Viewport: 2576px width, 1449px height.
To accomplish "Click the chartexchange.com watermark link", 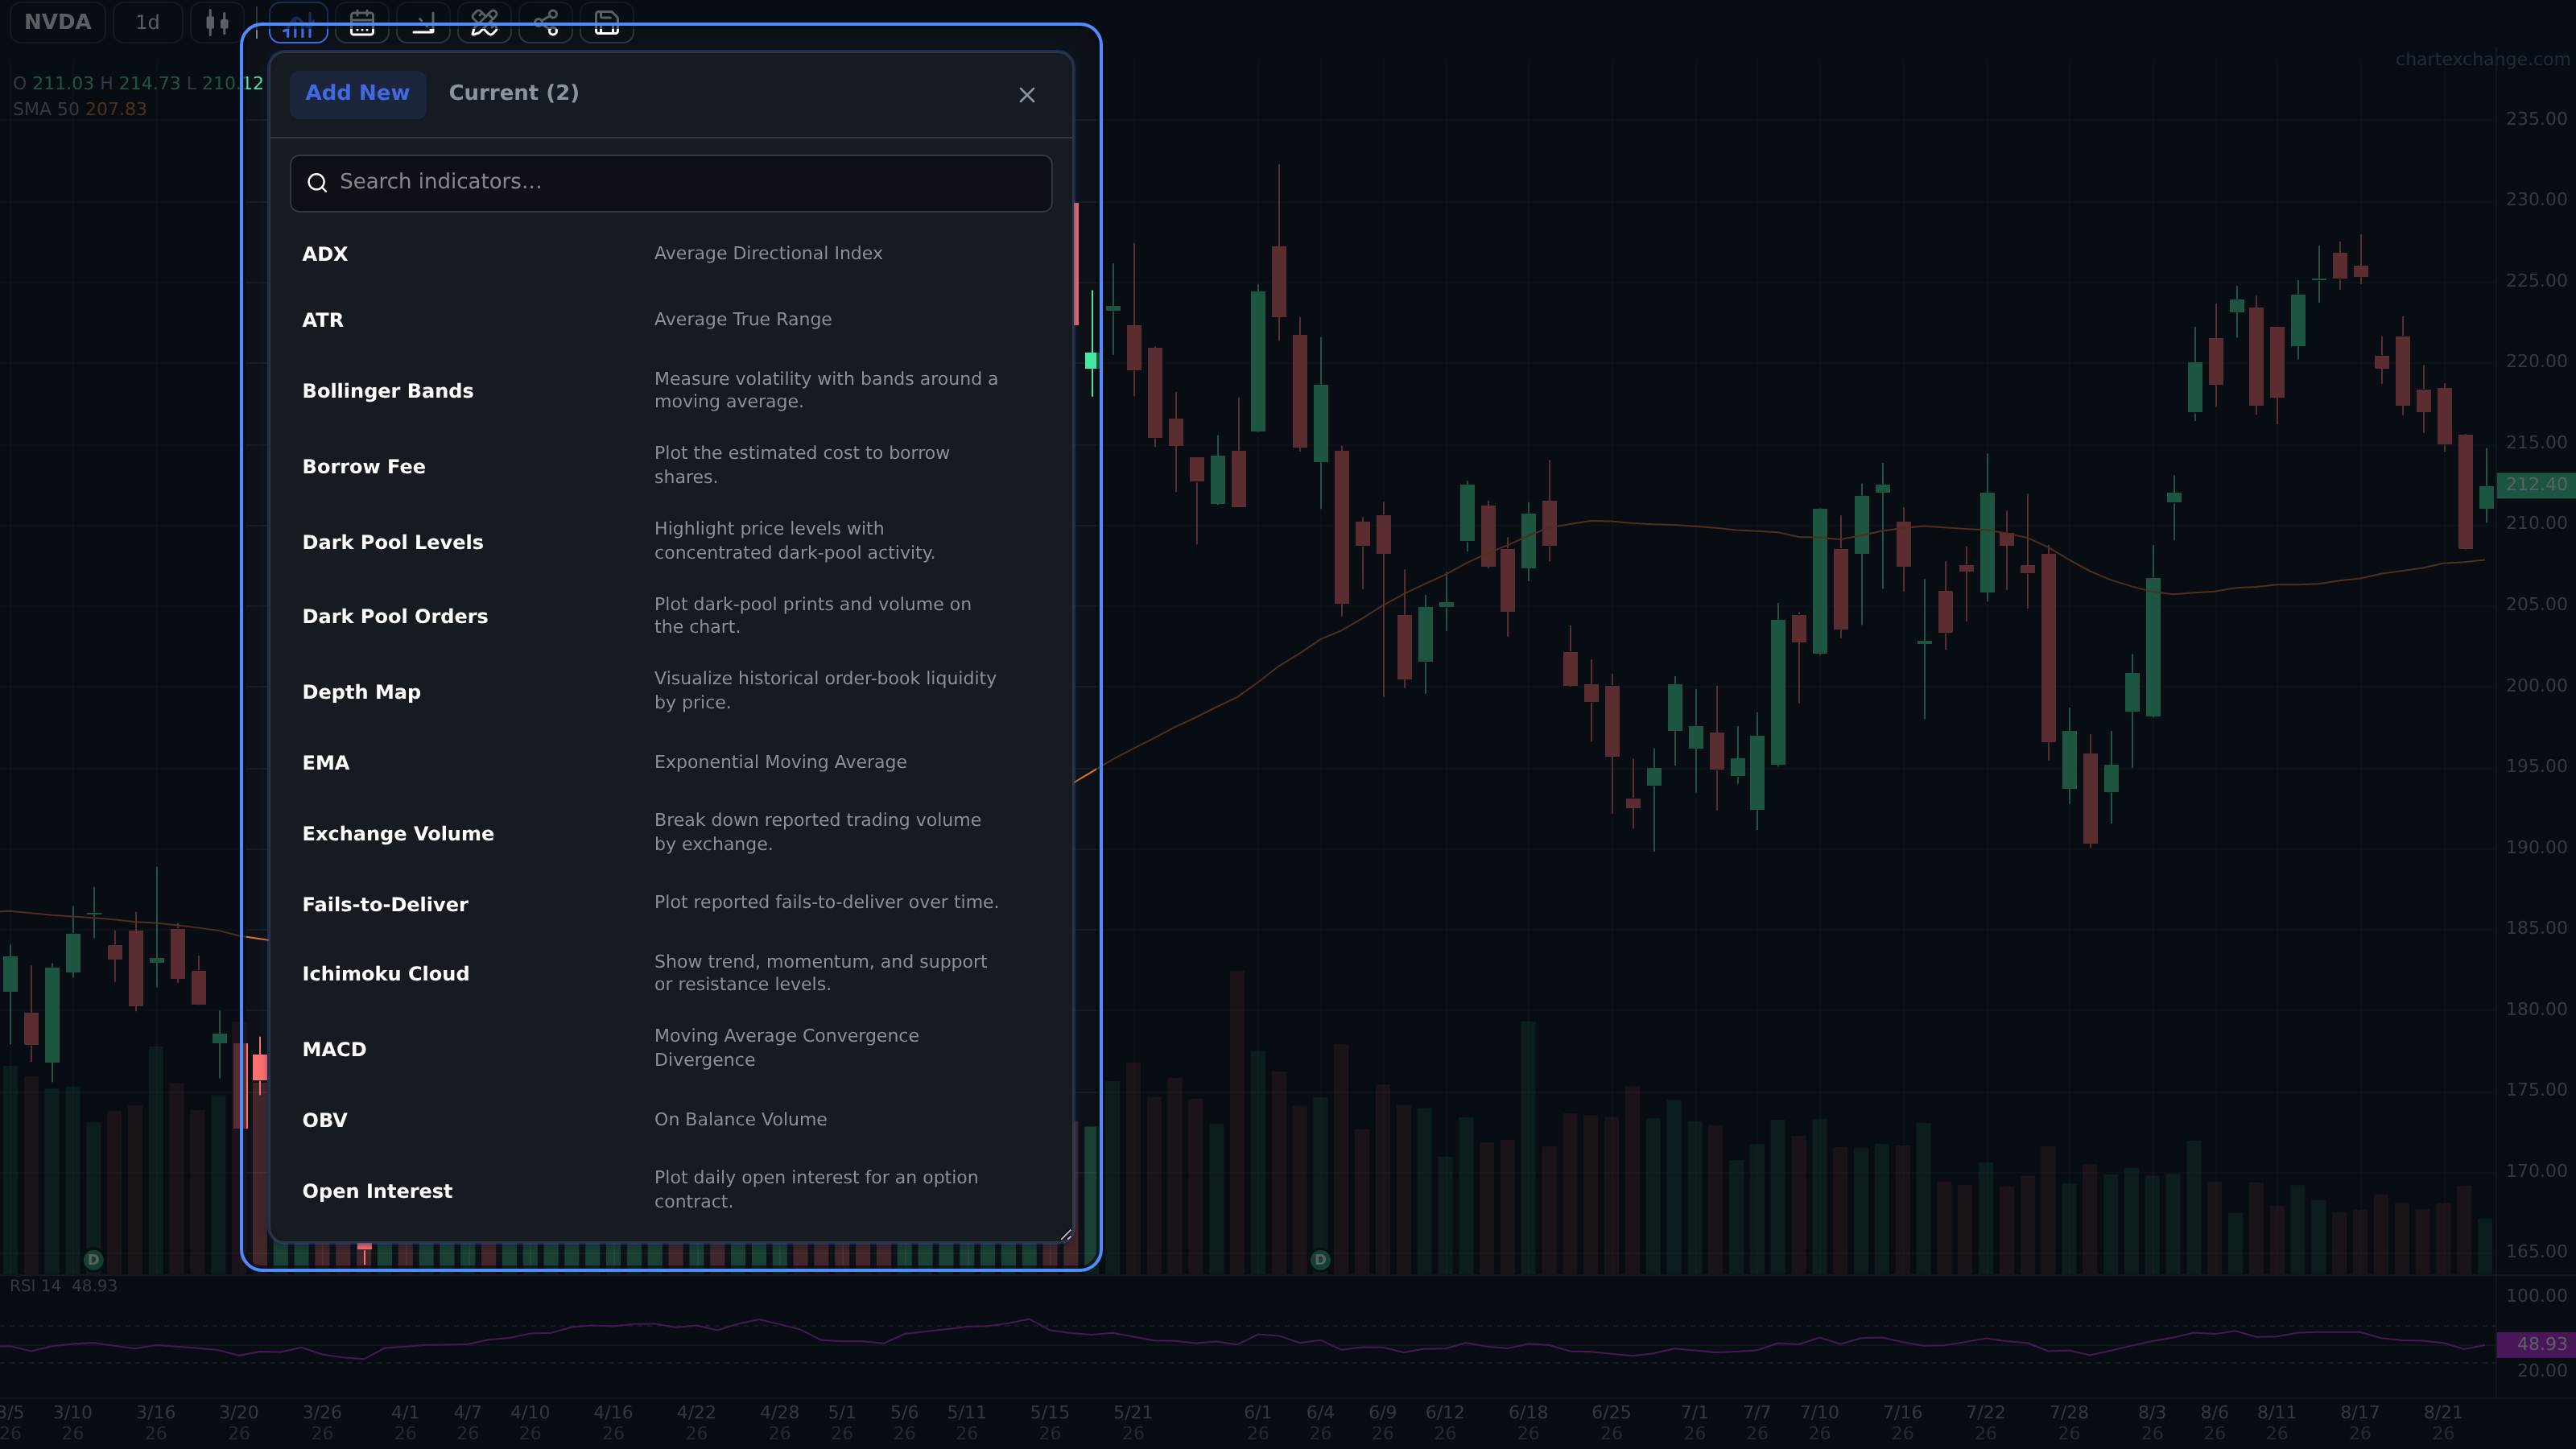I will coord(2482,60).
